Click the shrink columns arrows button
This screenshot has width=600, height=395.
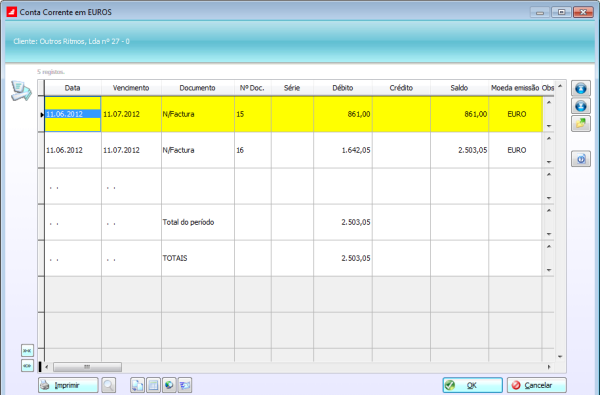coord(27,351)
